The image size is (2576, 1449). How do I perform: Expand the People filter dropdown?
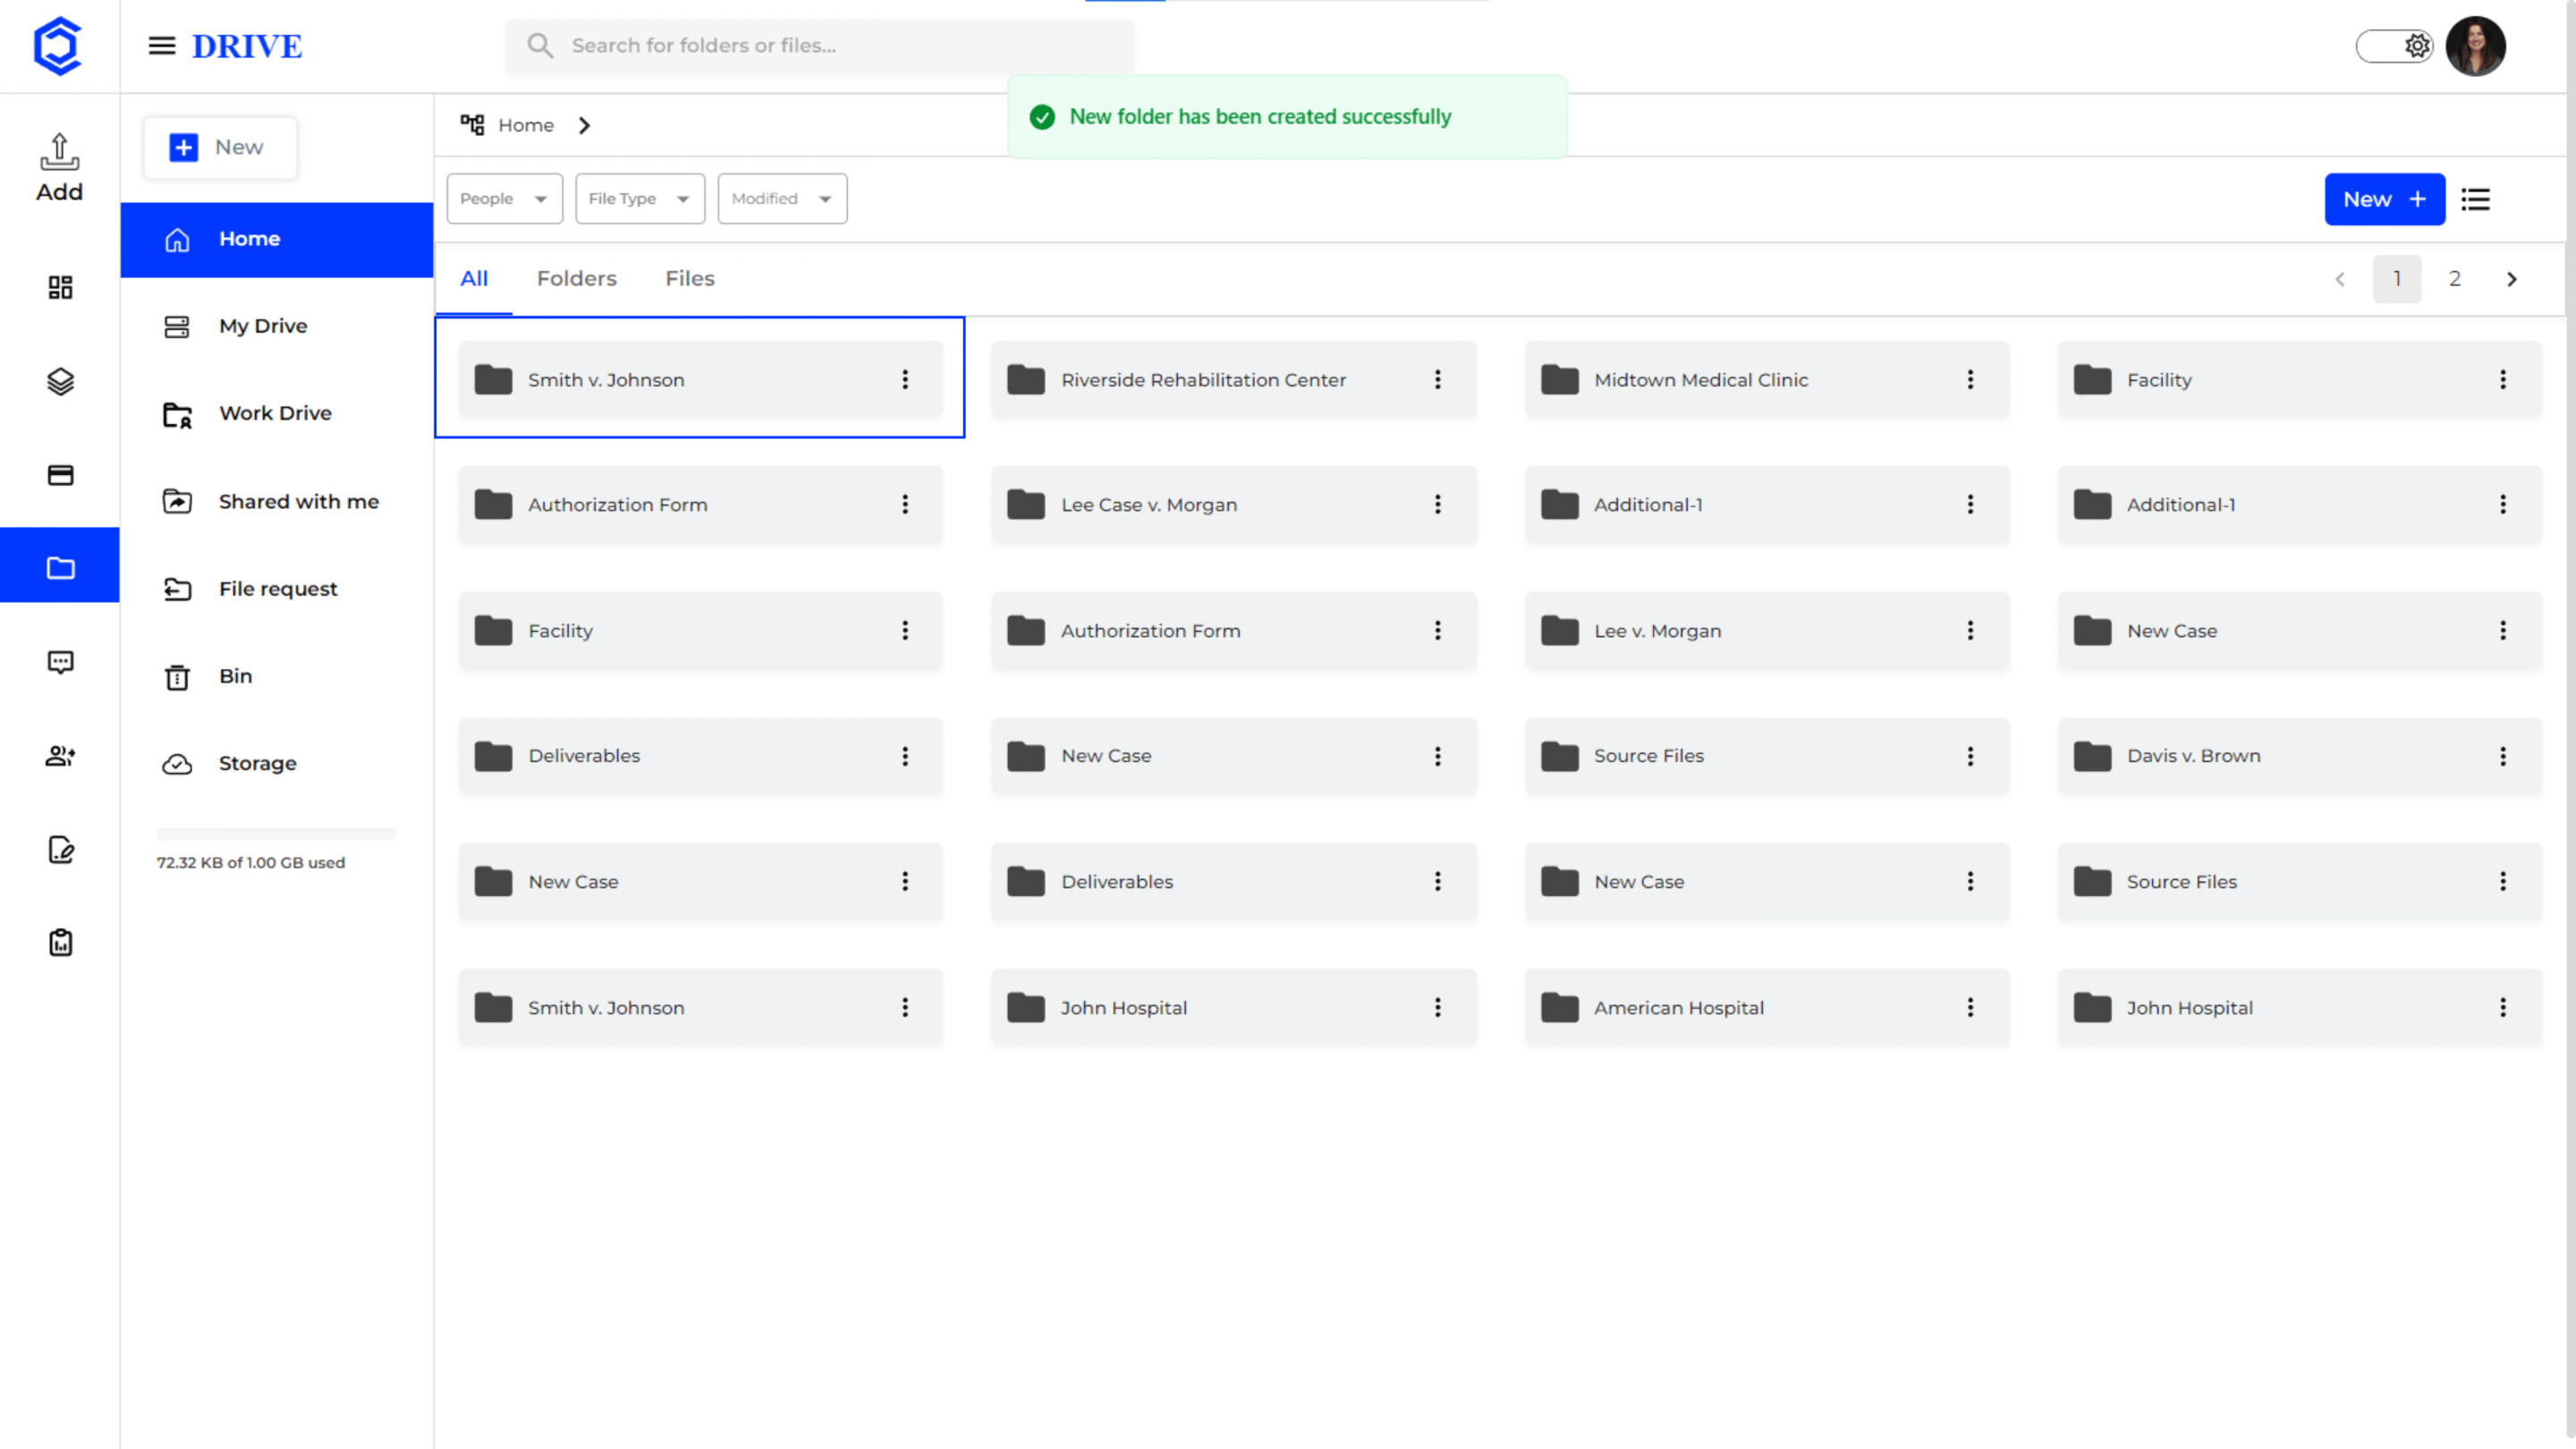pos(504,198)
